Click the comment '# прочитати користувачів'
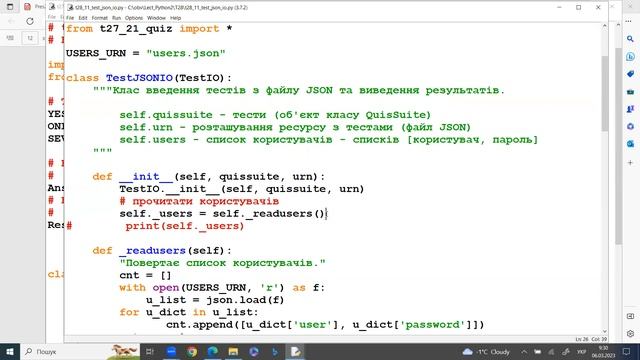 [x=199, y=201]
